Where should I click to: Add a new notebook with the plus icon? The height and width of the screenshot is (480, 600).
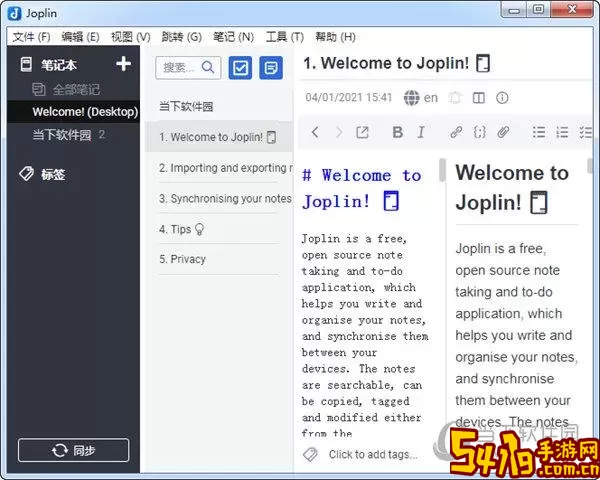pyautogui.click(x=124, y=64)
